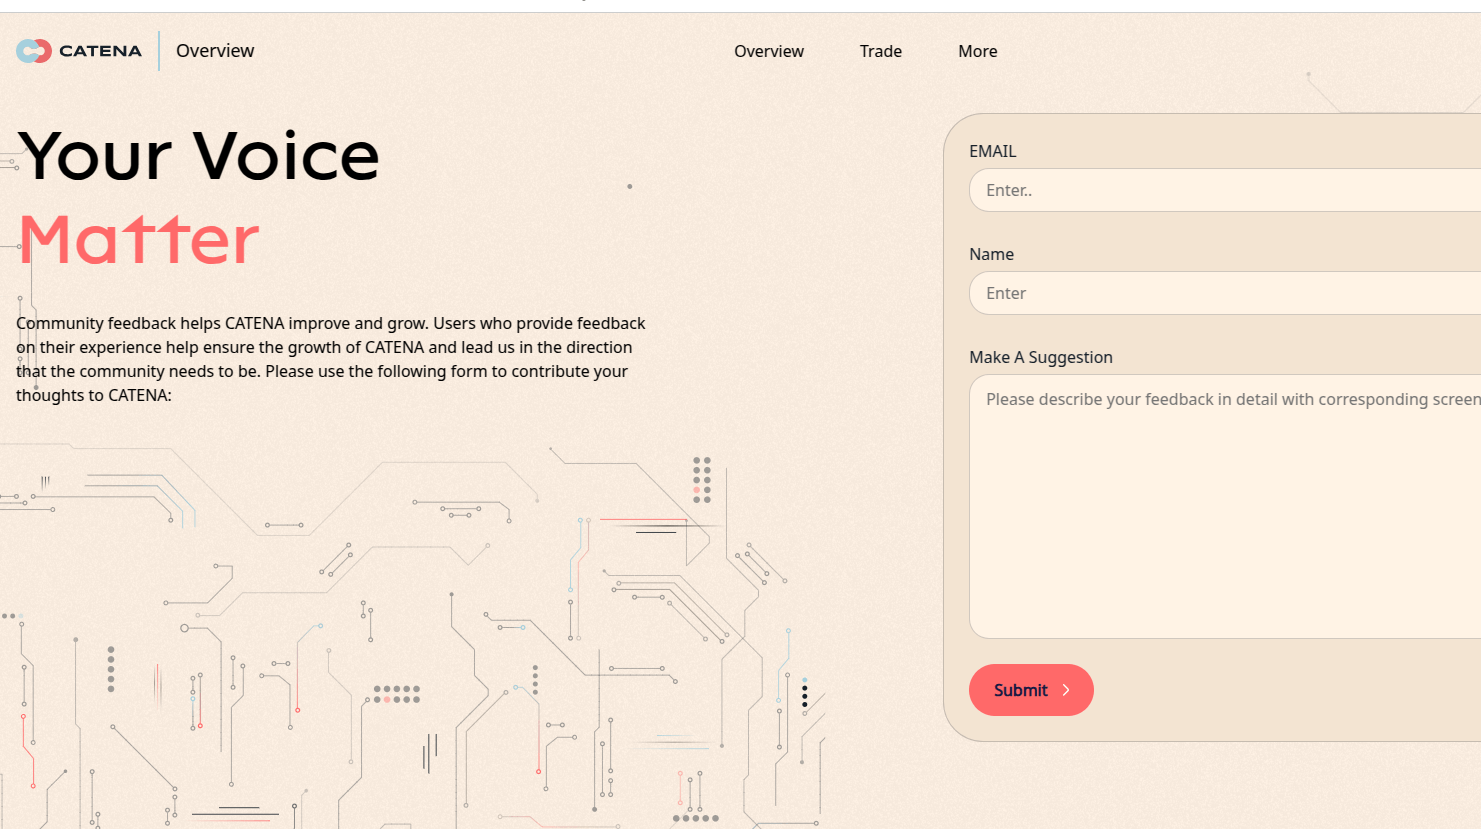
Task: Submit the feedback form
Action: [x=1031, y=690]
